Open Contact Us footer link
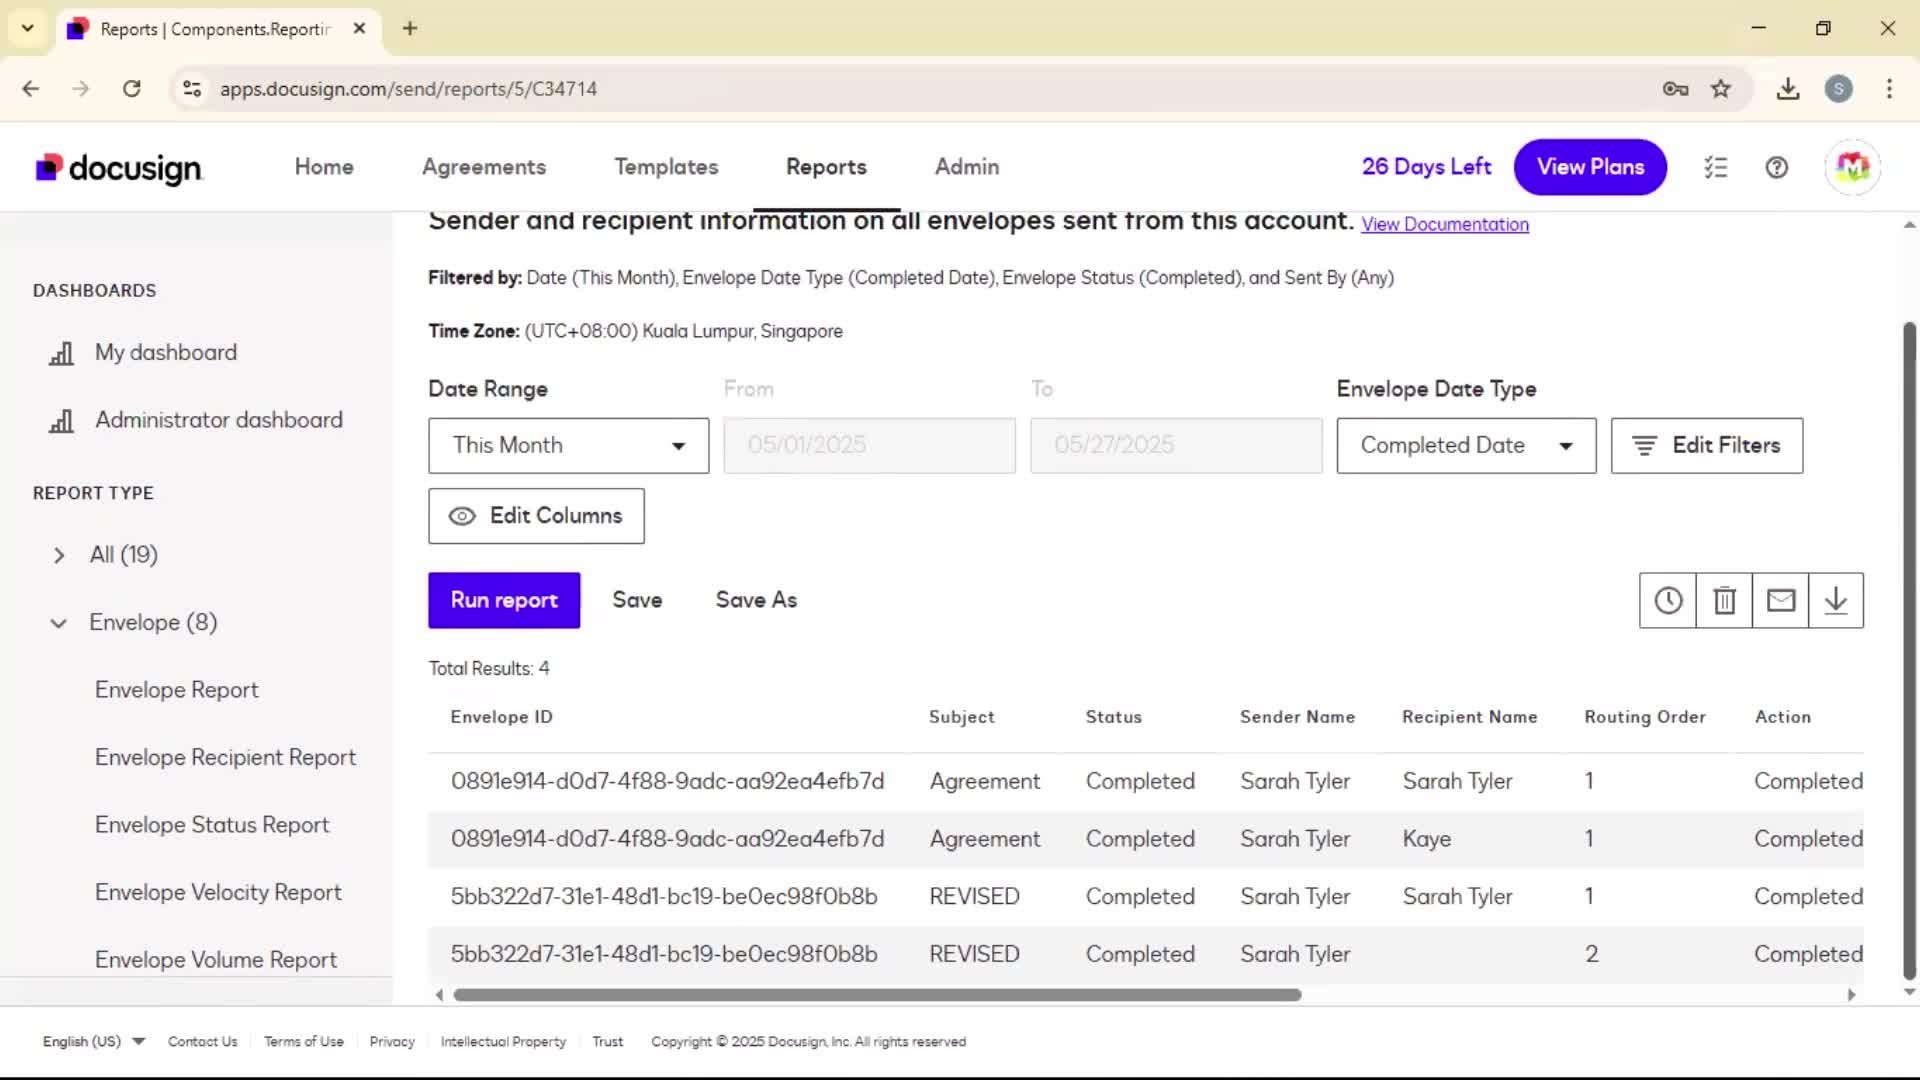 click(x=202, y=1041)
